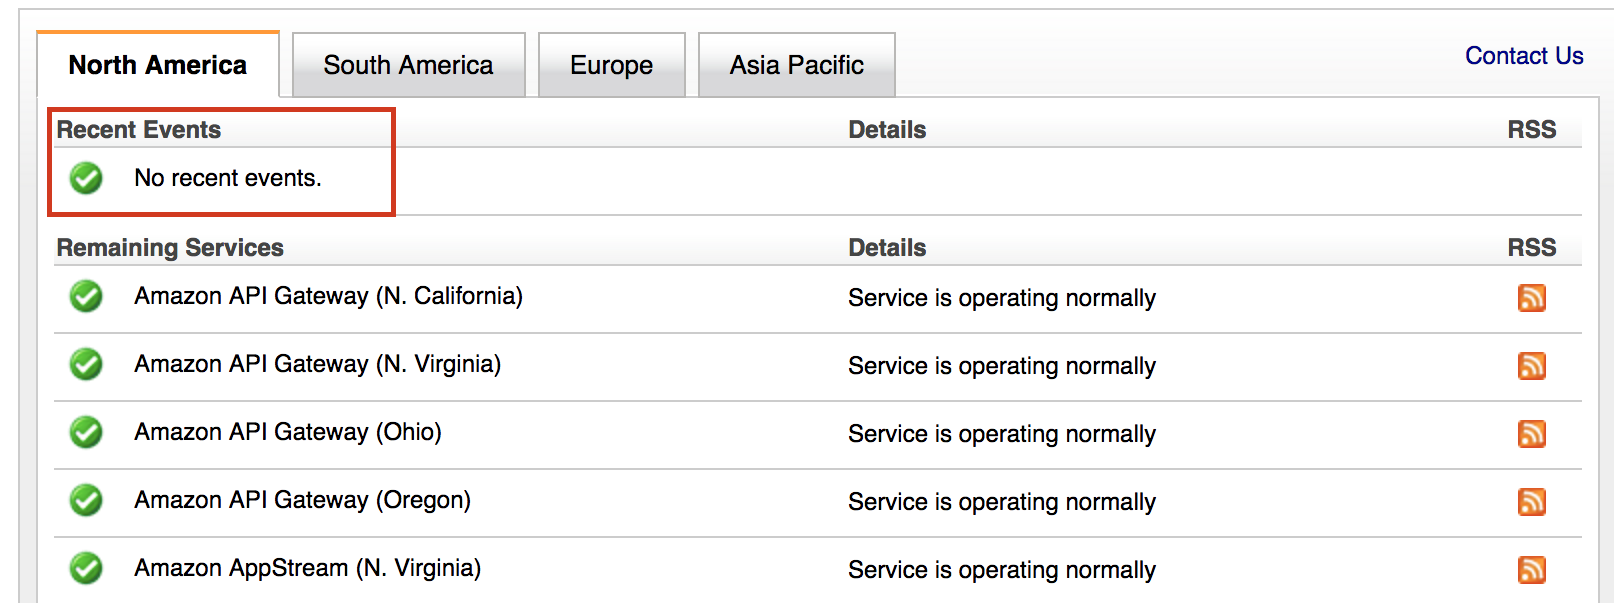Click green status icon for API Gateway Ohio
The height and width of the screenshot is (603, 1614).
pyautogui.click(x=86, y=433)
